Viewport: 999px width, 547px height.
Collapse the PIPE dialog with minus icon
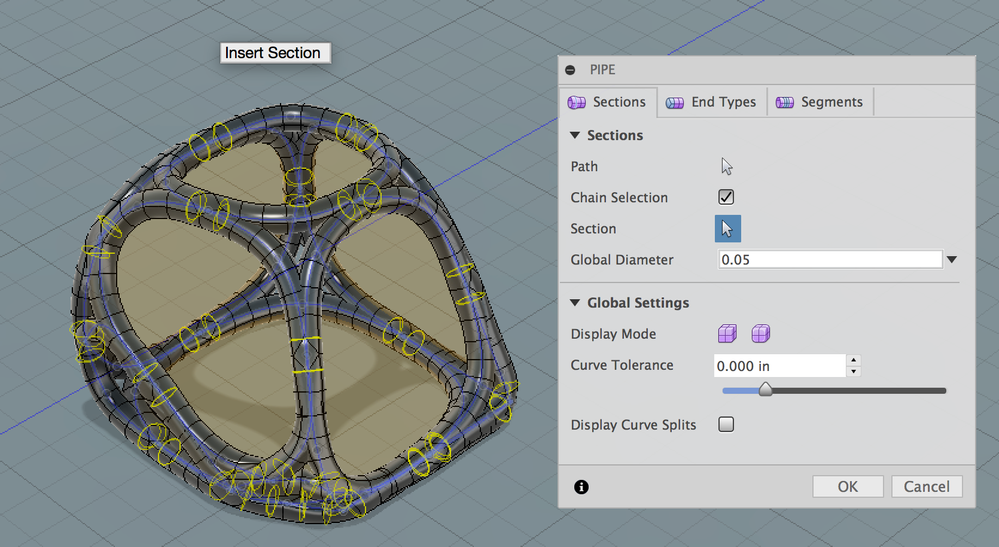(570, 71)
